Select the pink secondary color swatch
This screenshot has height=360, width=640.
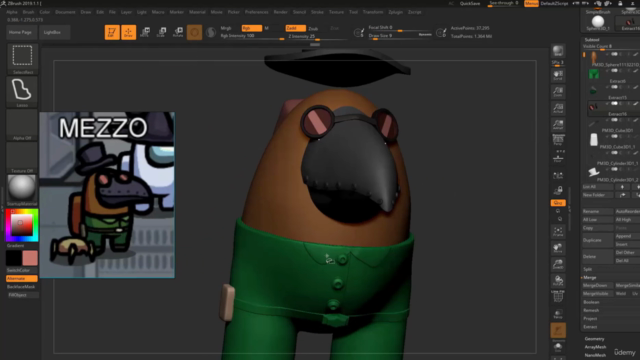pyautogui.click(x=30, y=258)
